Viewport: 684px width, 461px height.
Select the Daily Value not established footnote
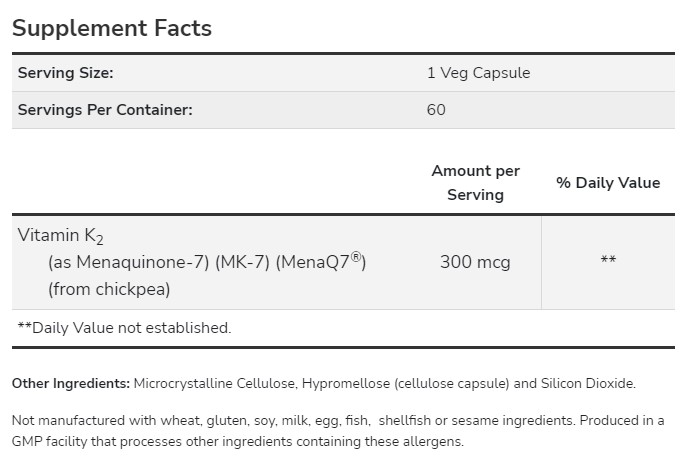tap(125, 327)
